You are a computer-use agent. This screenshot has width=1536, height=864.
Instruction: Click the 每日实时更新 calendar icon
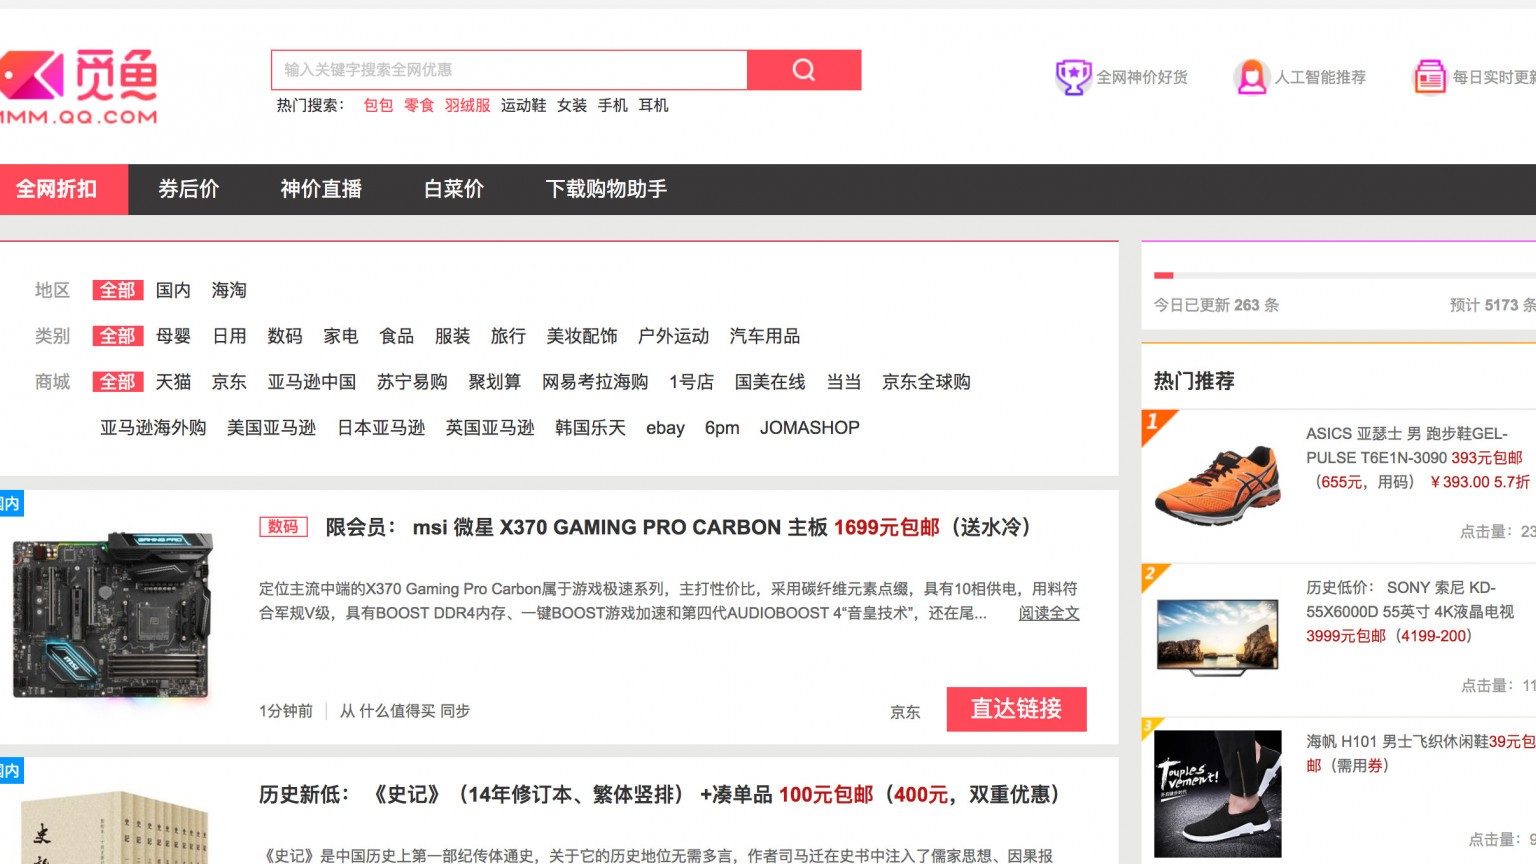coord(1429,77)
